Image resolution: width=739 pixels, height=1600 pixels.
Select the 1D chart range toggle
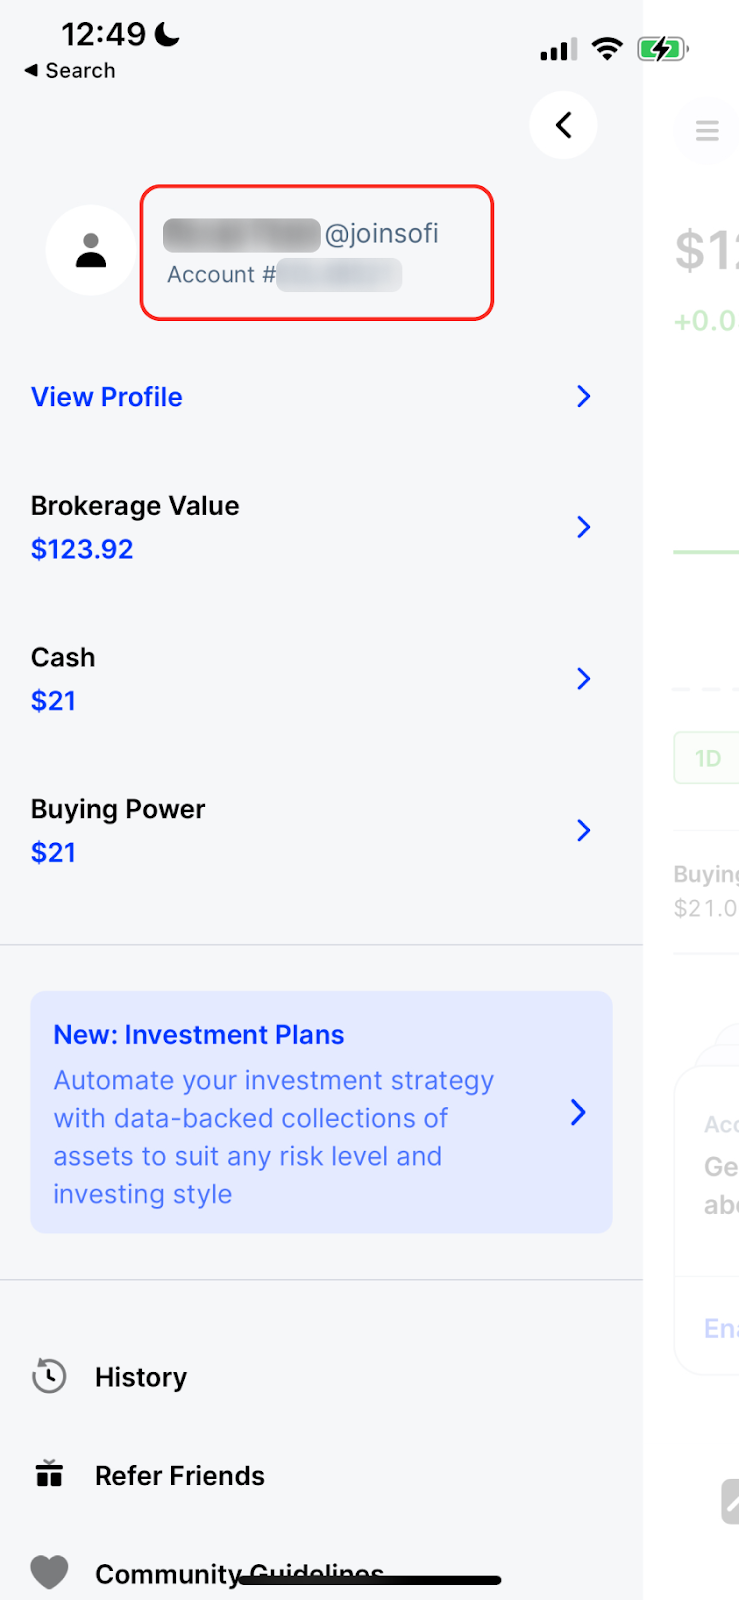click(x=707, y=758)
